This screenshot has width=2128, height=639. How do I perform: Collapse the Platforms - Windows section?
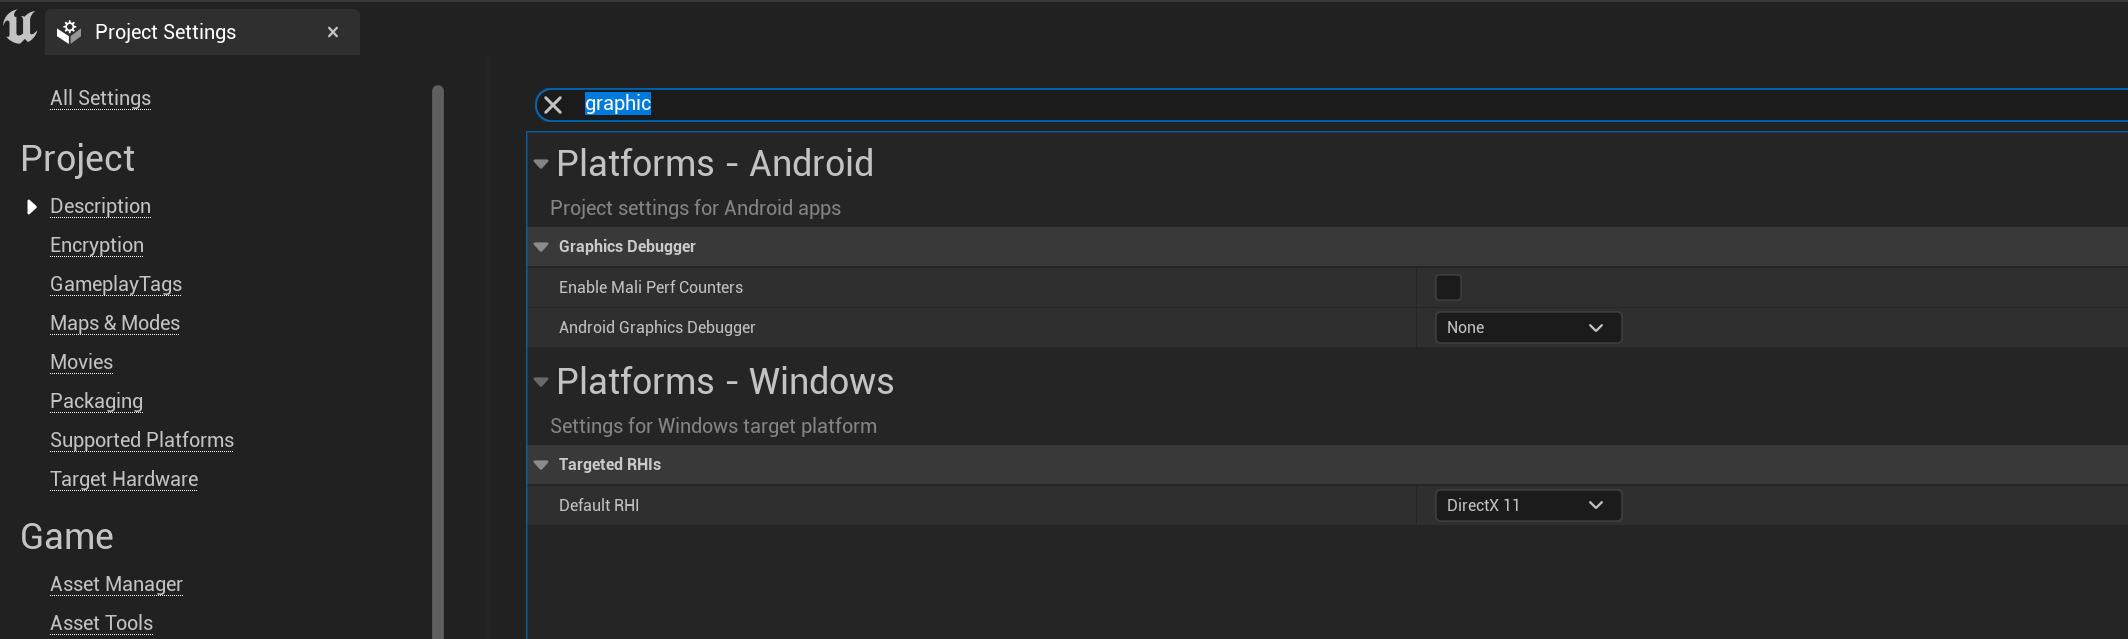pos(541,382)
